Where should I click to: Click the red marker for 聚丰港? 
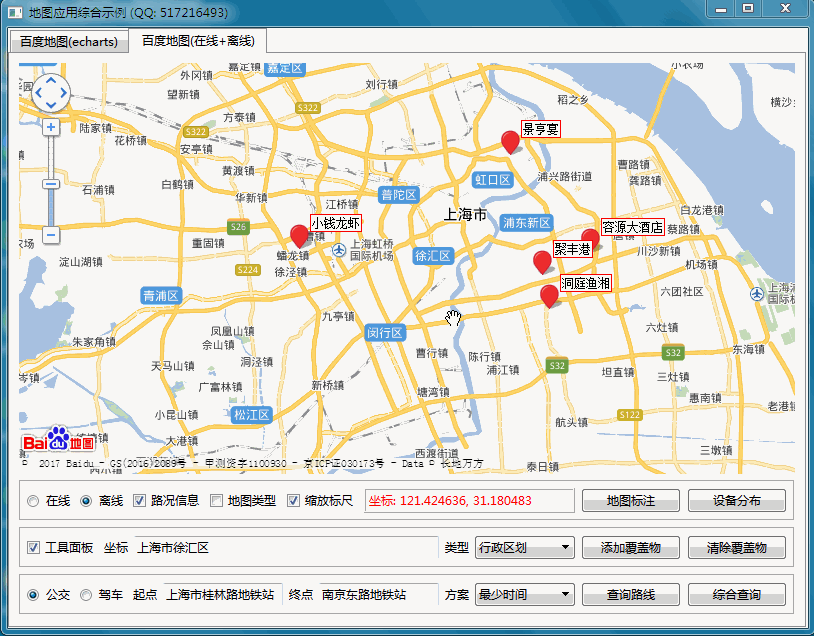click(542, 262)
